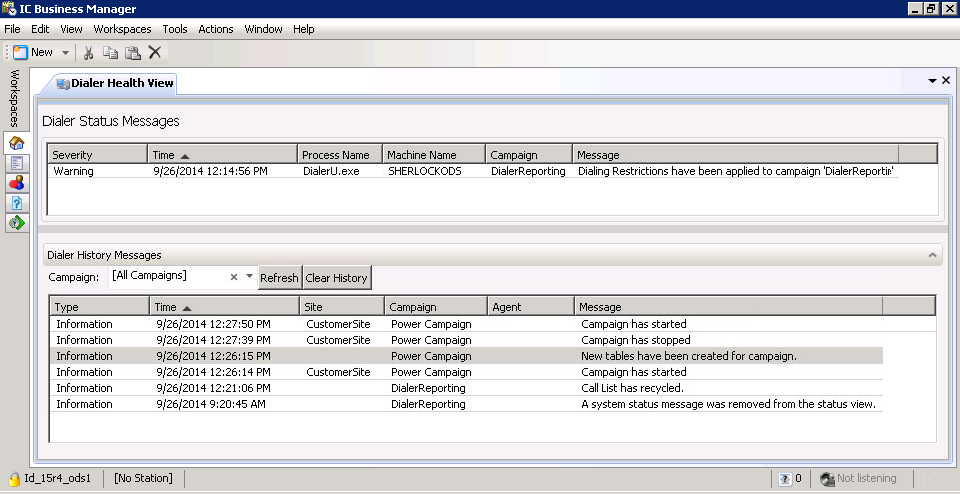Open the Workspaces menu
The image size is (960, 494).
point(122,29)
